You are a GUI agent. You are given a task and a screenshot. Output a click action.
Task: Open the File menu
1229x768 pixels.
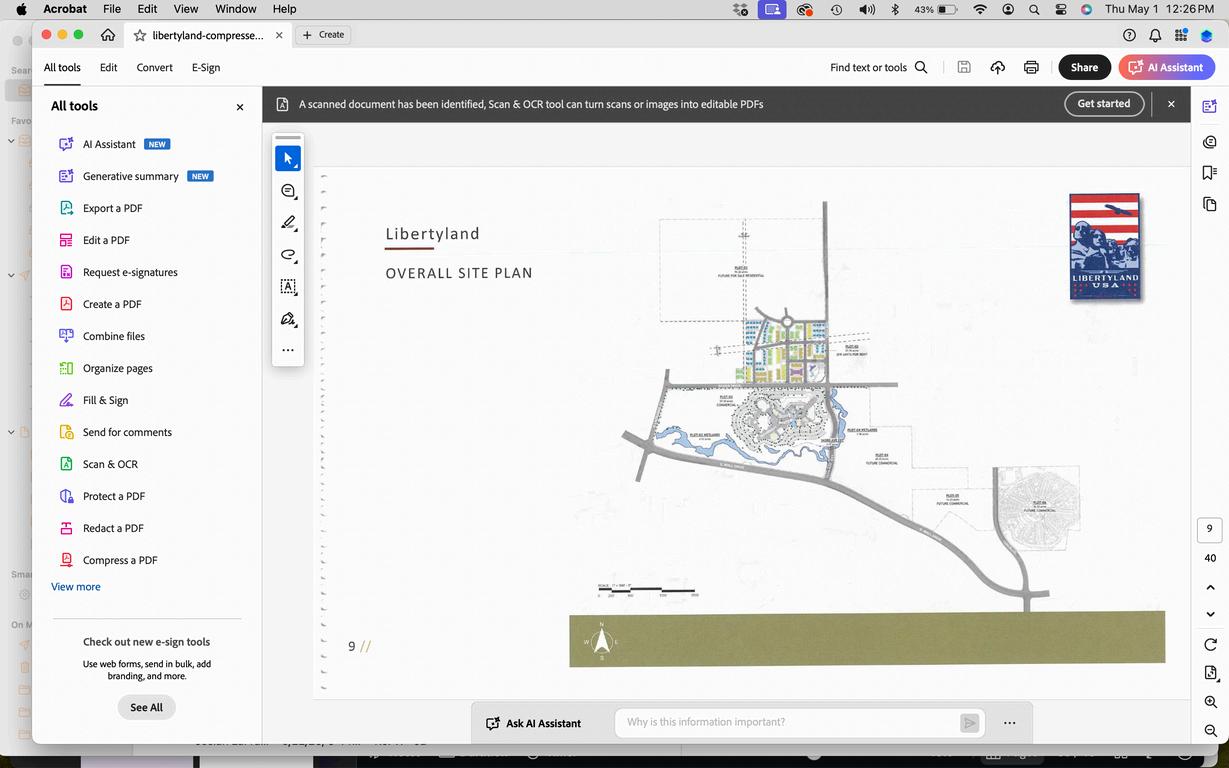pos(112,9)
